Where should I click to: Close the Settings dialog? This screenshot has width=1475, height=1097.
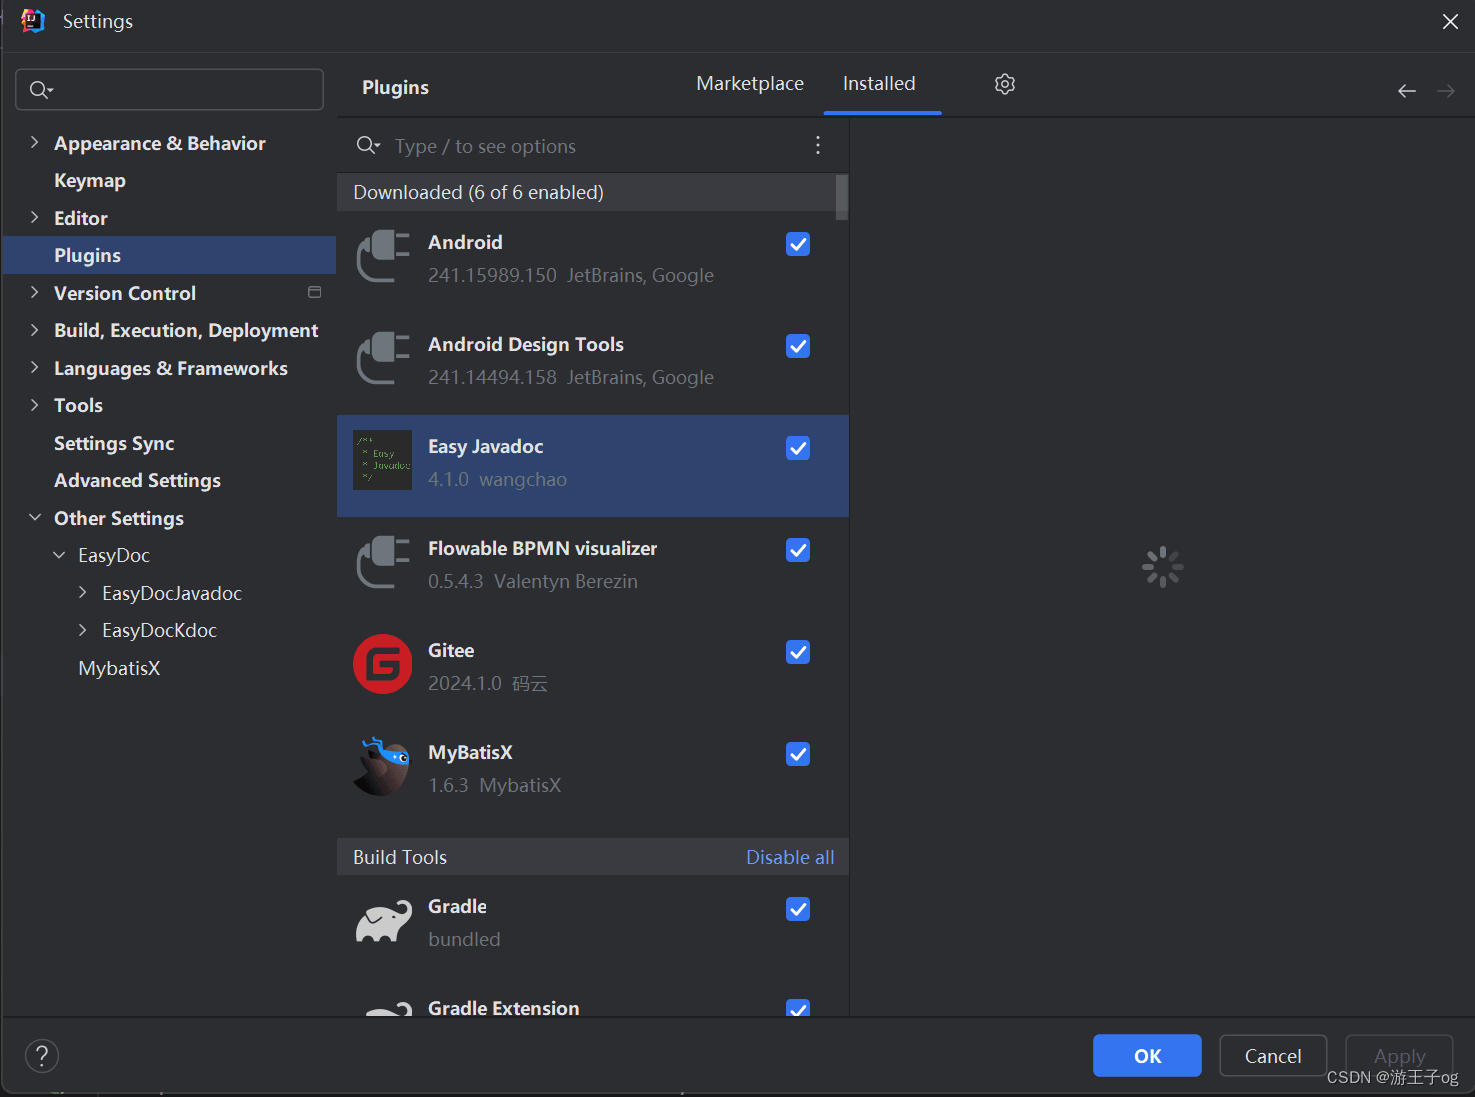(x=1450, y=21)
